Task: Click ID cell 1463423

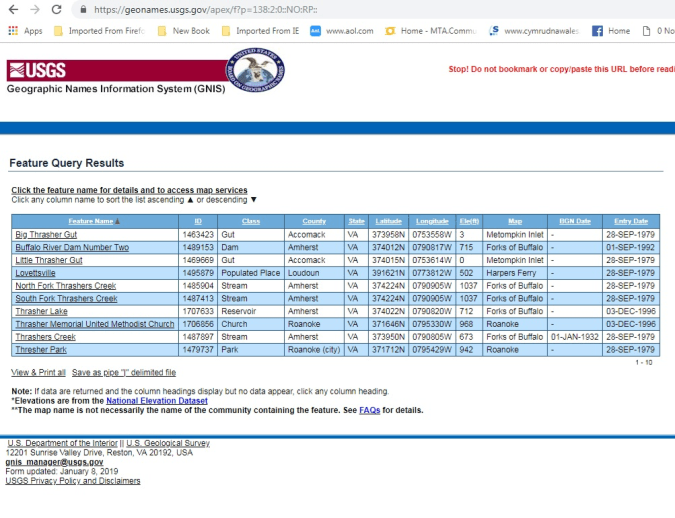Action: click(x=198, y=235)
